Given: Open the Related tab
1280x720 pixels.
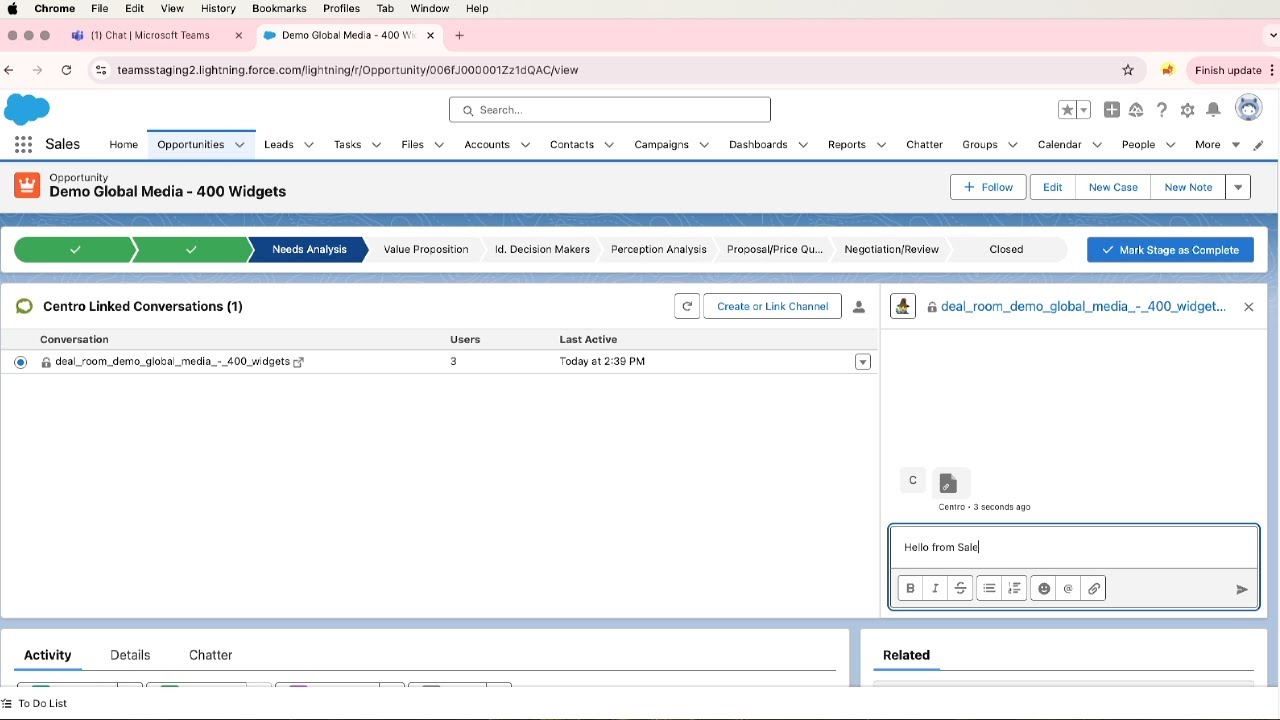Looking at the screenshot, I should click(906, 655).
